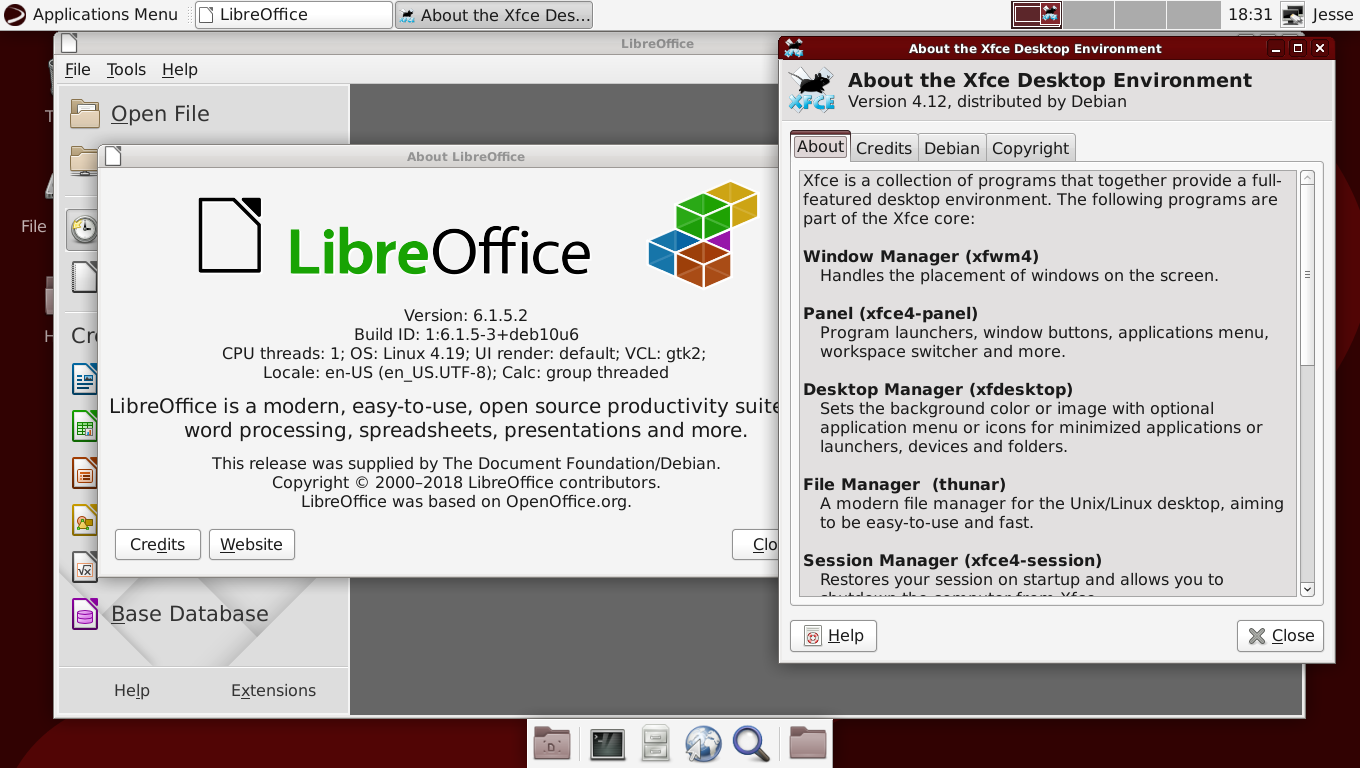This screenshot has width=1360, height=768.
Task: Click the Window Manager (xfwm4) heading
Action: point(921,256)
